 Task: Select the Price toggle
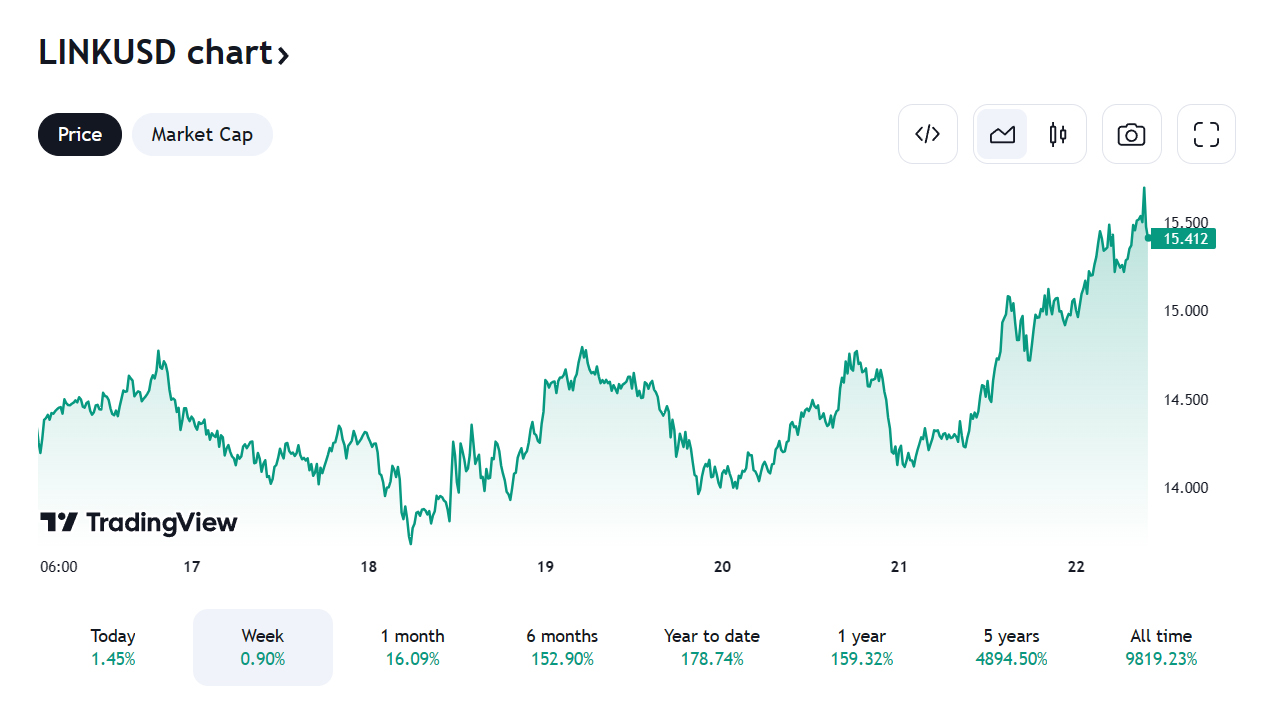(80, 134)
